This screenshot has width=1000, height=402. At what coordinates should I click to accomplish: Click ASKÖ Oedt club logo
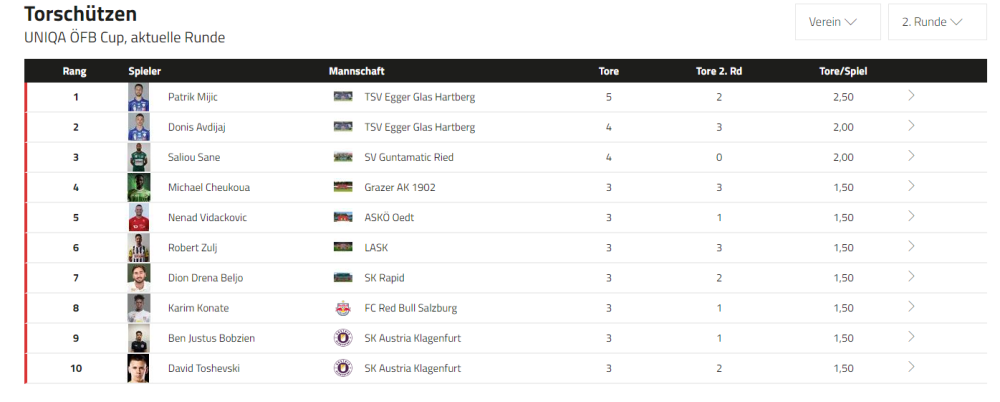[343, 217]
